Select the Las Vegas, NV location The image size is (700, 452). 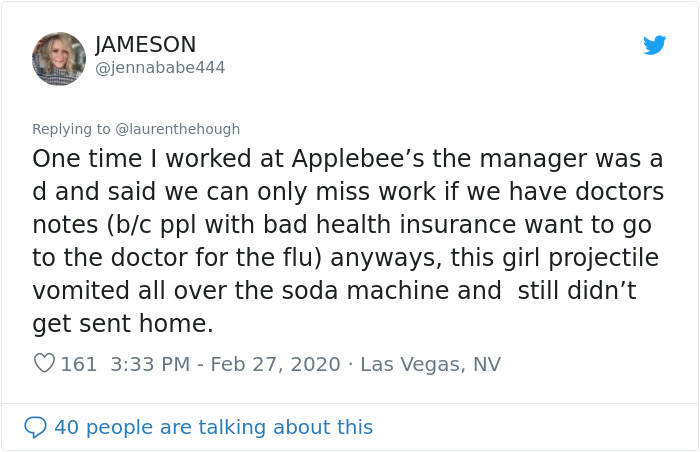[x=430, y=364]
